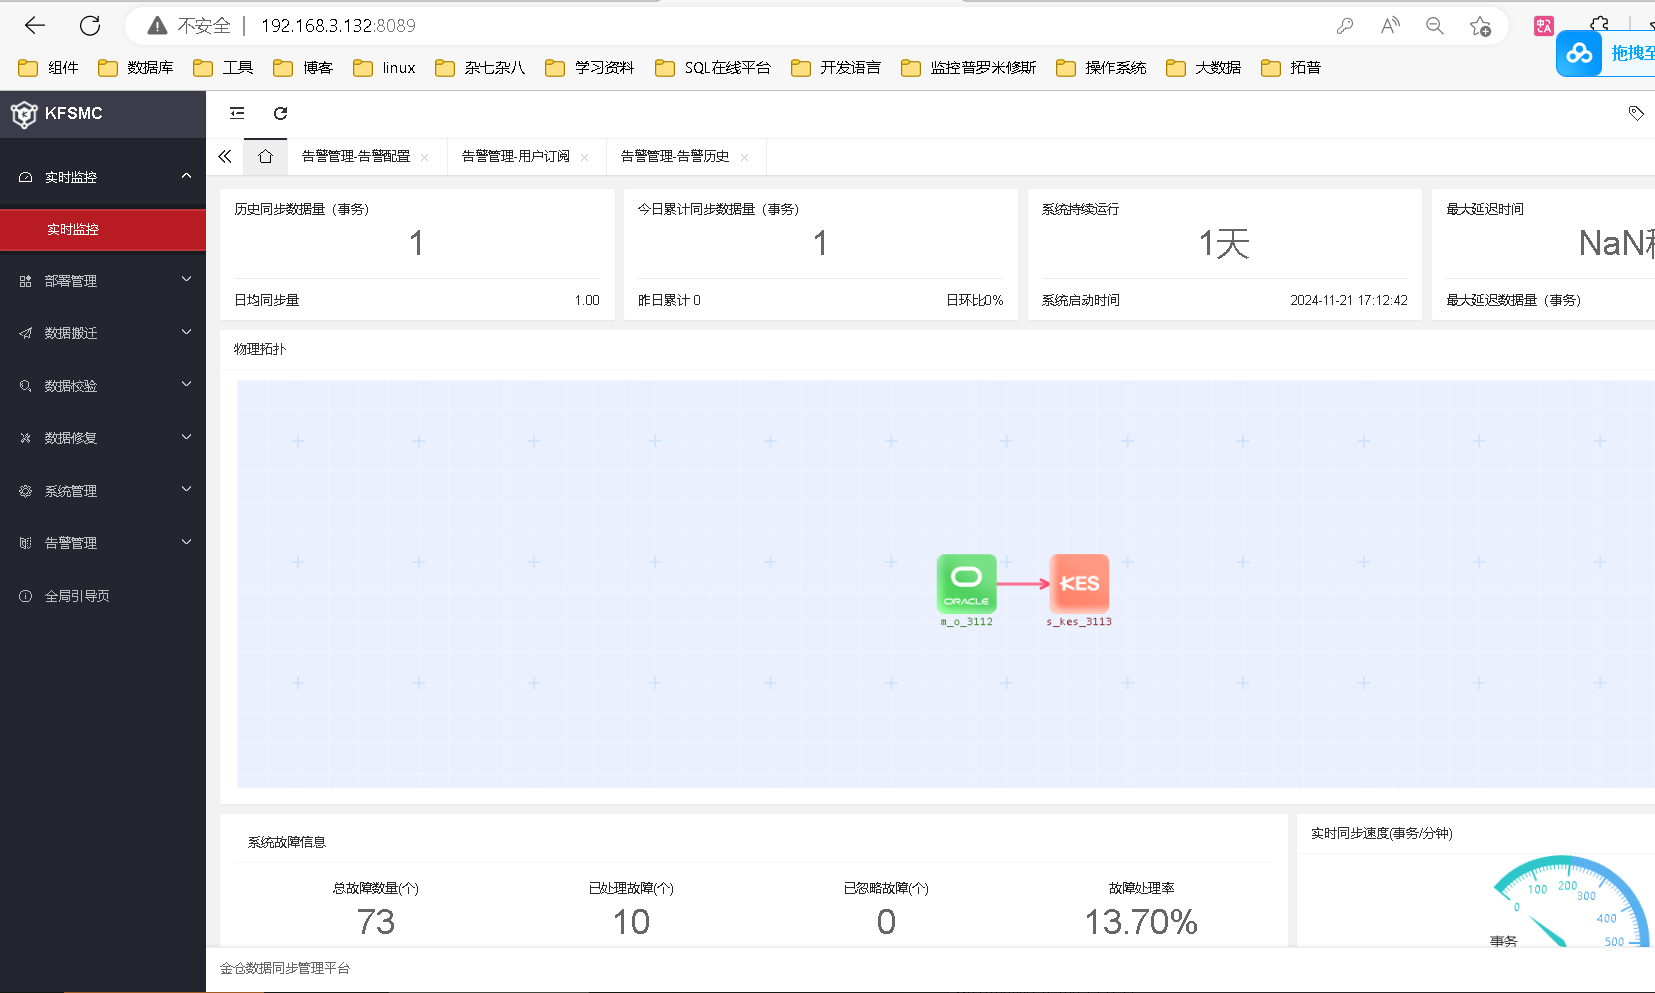1655x993 pixels.
Task: Open the 数据库 bookmark folder
Action: click(135, 68)
